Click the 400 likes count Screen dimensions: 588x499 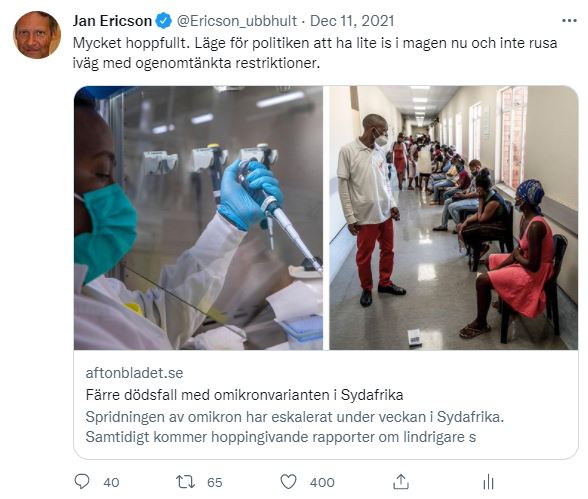(x=322, y=483)
